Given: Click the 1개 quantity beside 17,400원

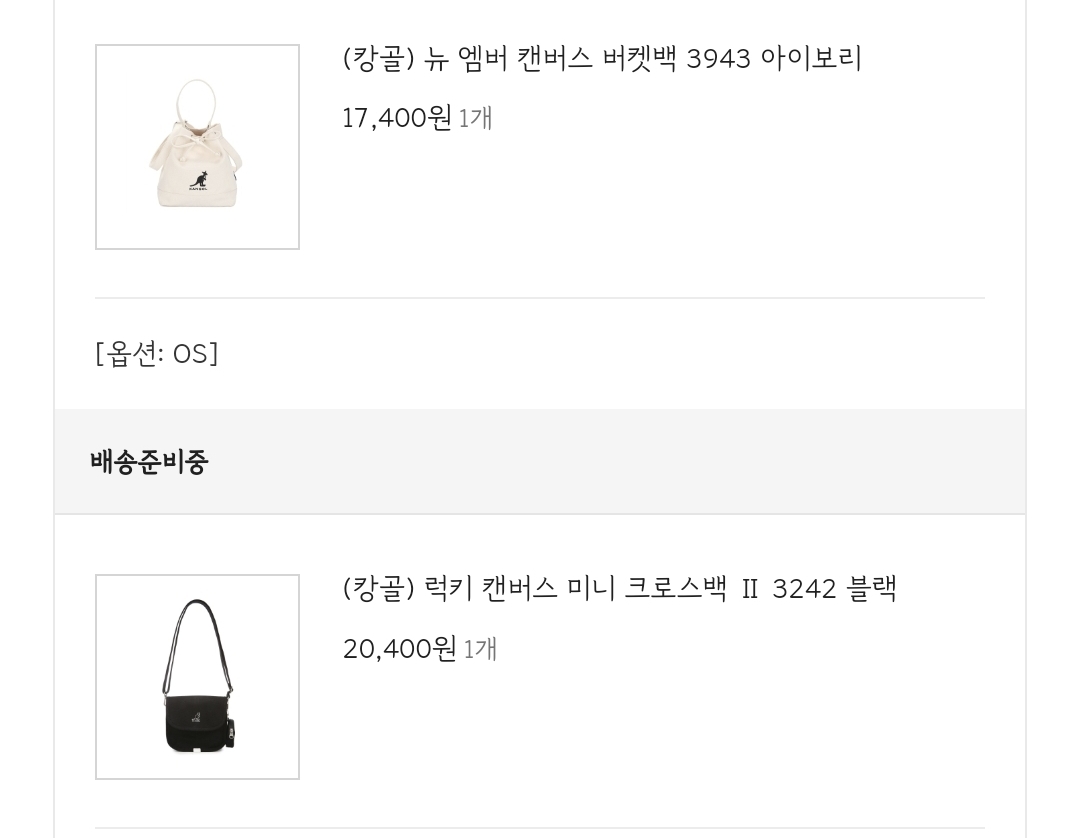Looking at the screenshot, I should point(475,118).
